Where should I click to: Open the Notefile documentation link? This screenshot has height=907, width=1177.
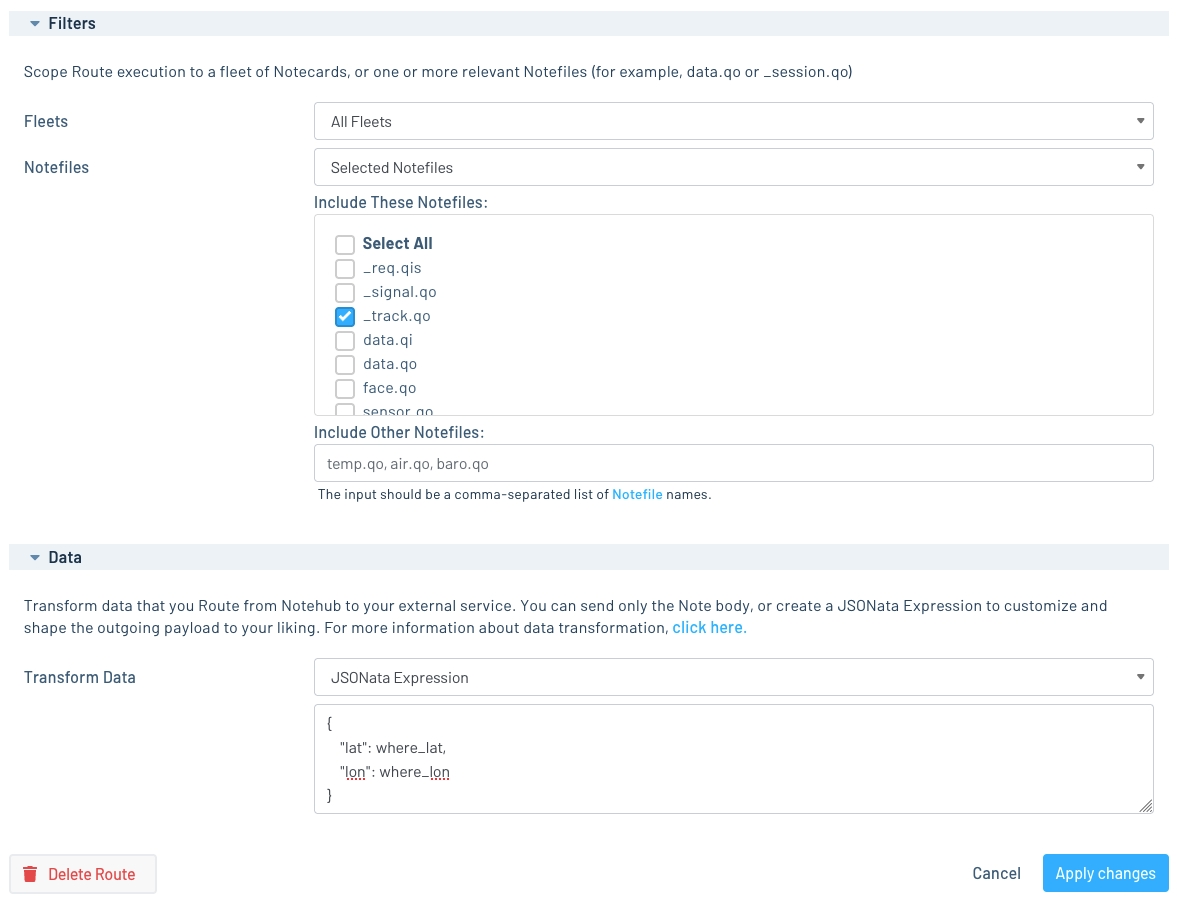(637, 494)
